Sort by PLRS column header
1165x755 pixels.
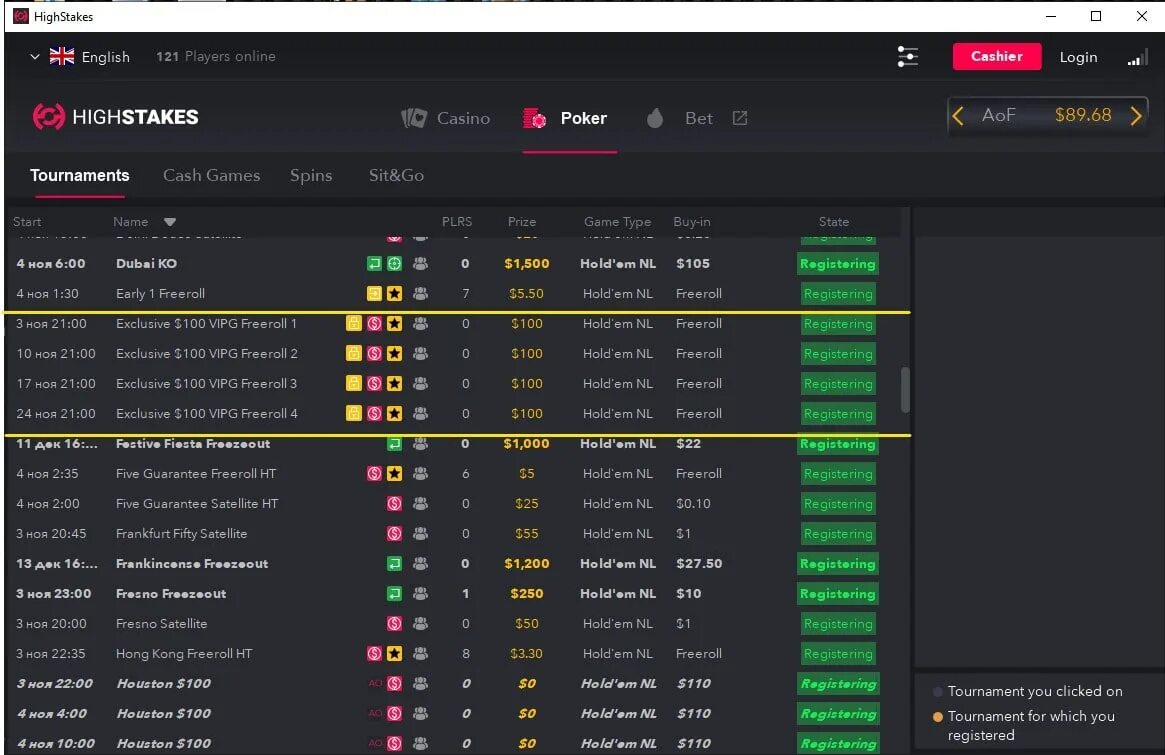[x=457, y=221]
